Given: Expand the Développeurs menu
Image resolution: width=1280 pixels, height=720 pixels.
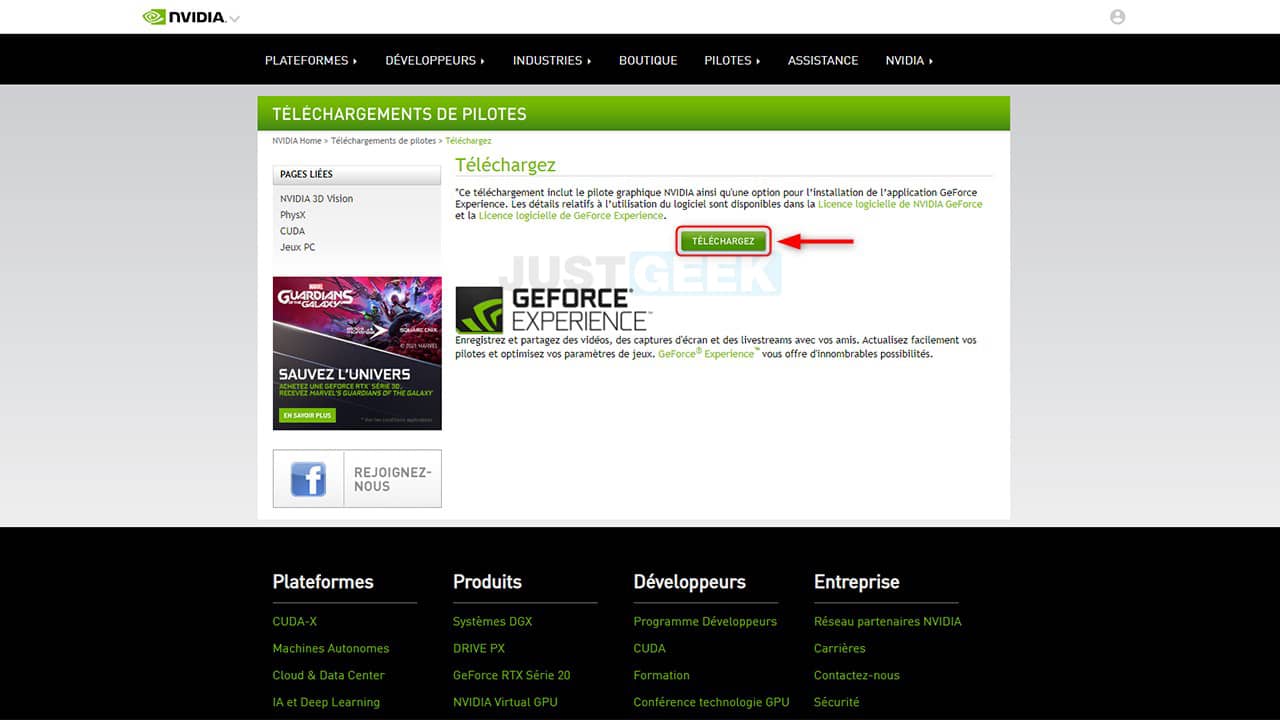Looking at the screenshot, I should point(435,60).
